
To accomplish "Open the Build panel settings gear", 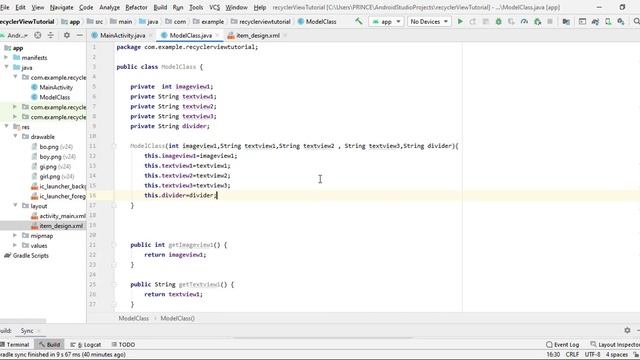I will click(627, 330).
